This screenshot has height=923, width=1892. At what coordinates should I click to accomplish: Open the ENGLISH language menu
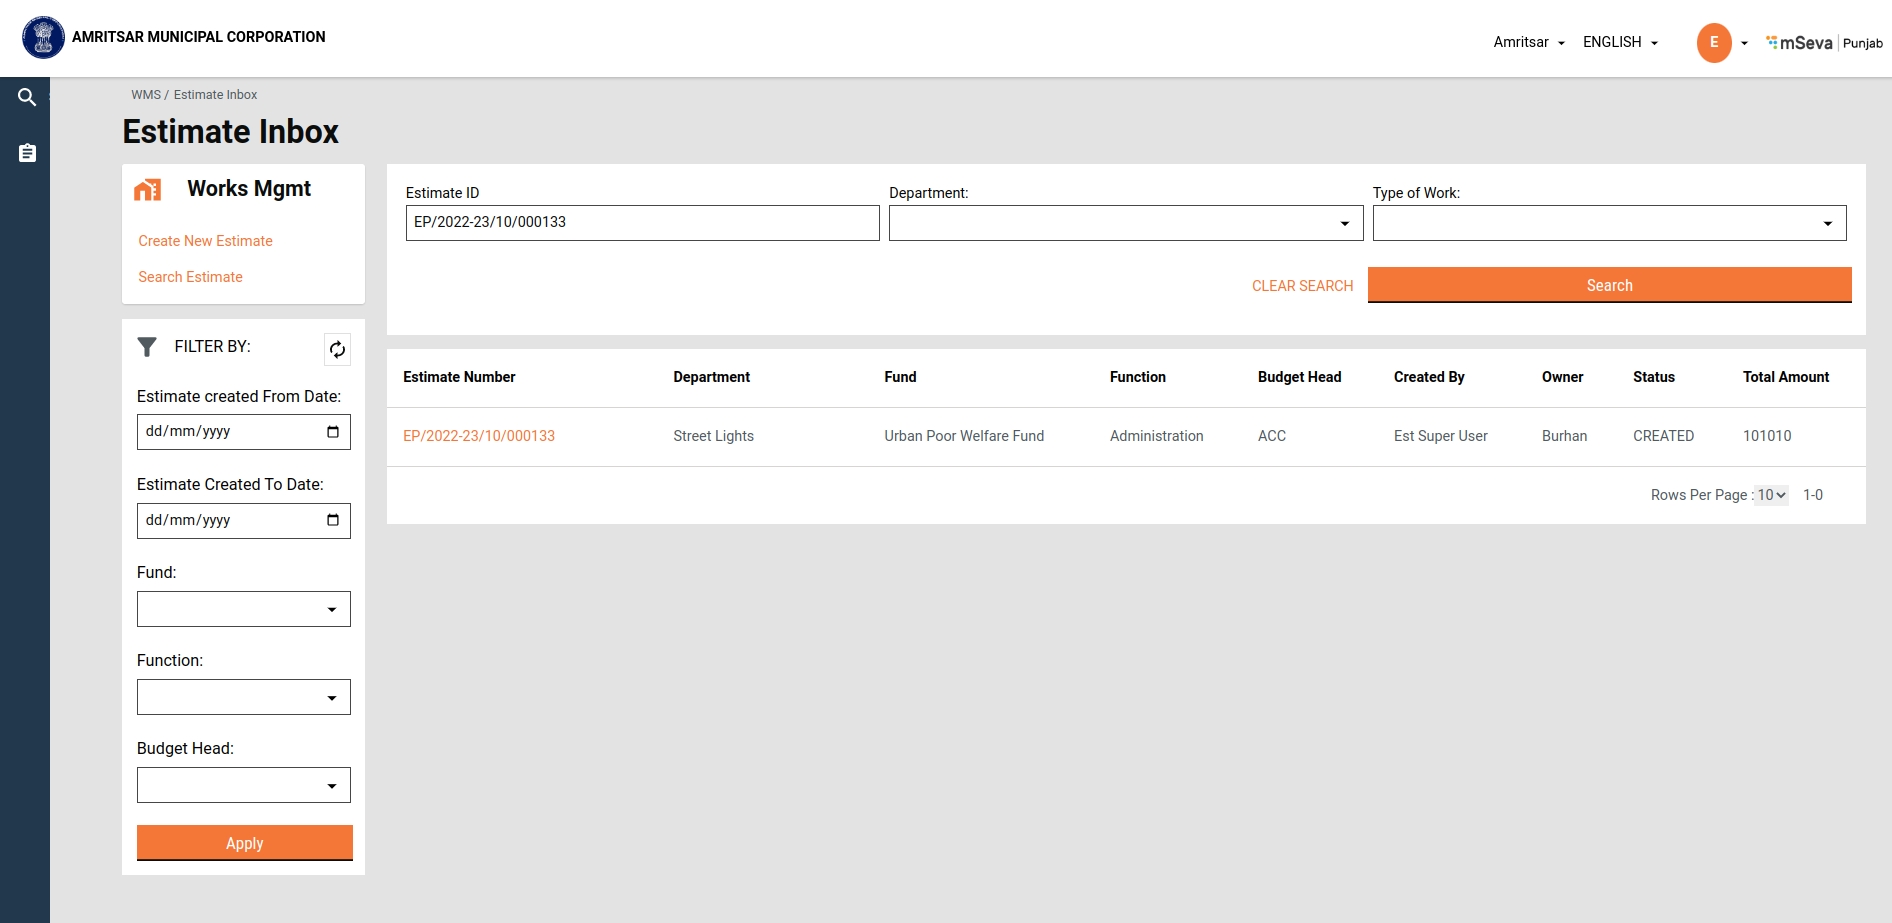click(x=1620, y=42)
